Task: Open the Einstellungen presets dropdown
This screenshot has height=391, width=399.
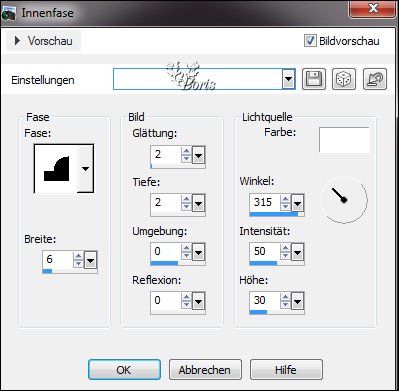Action: point(288,79)
